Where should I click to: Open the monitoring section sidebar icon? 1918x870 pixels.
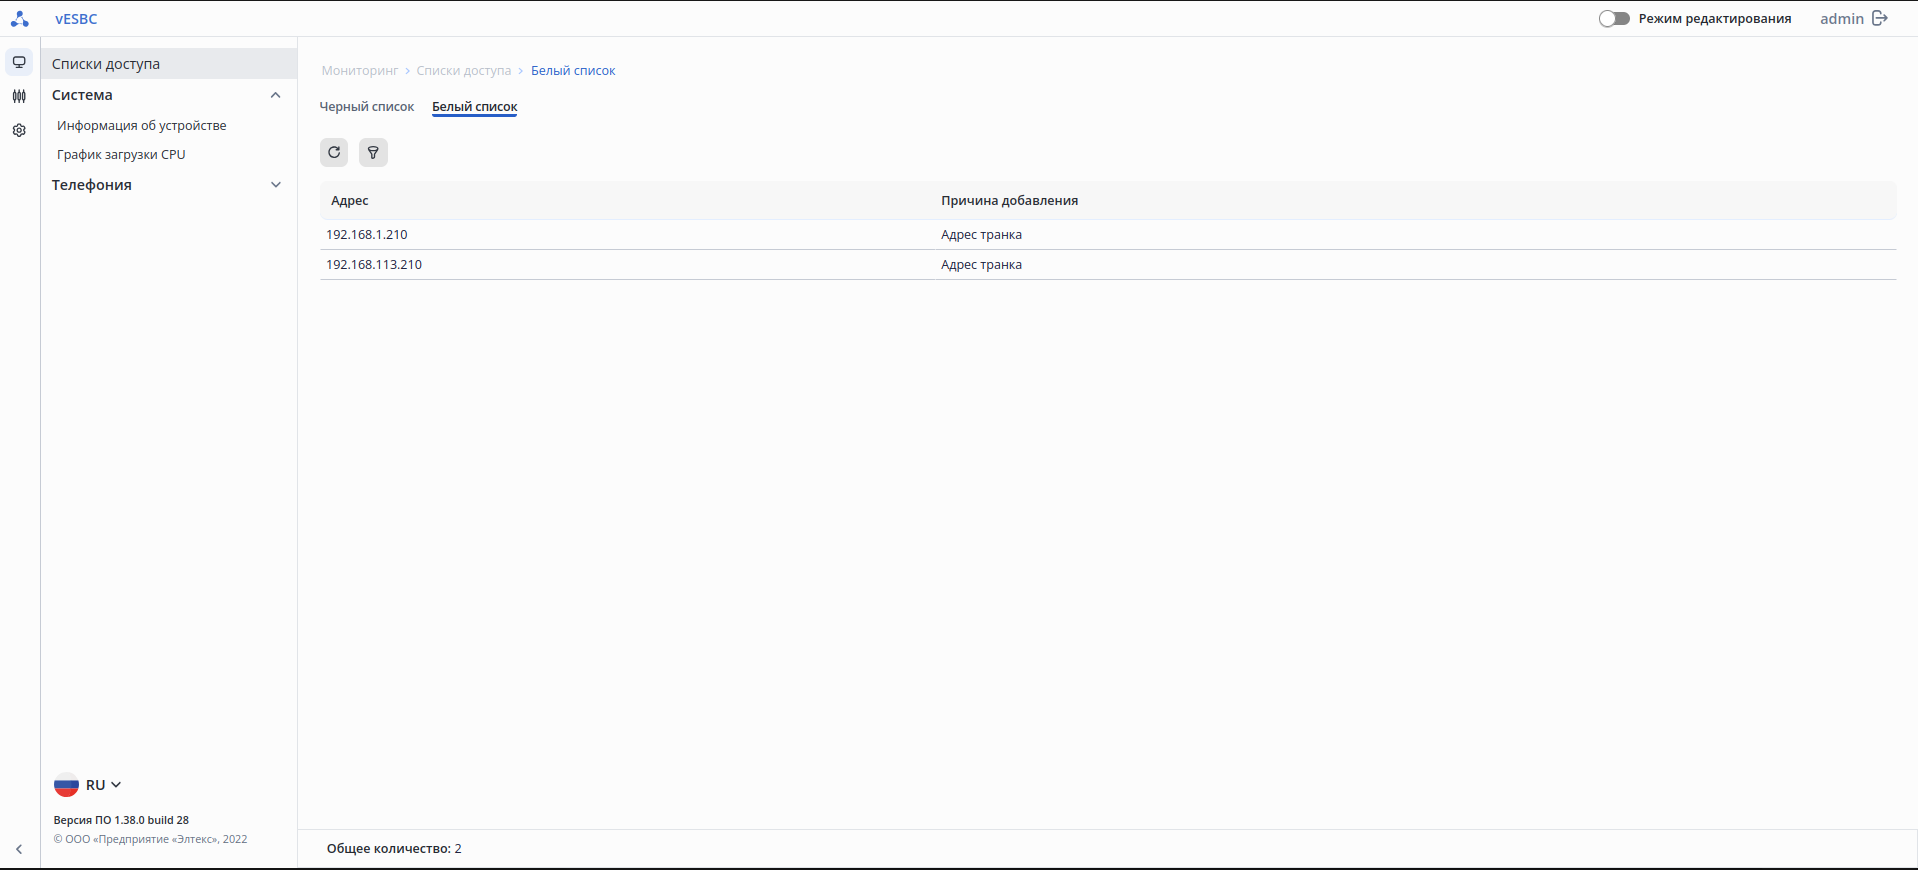(19, 62)
